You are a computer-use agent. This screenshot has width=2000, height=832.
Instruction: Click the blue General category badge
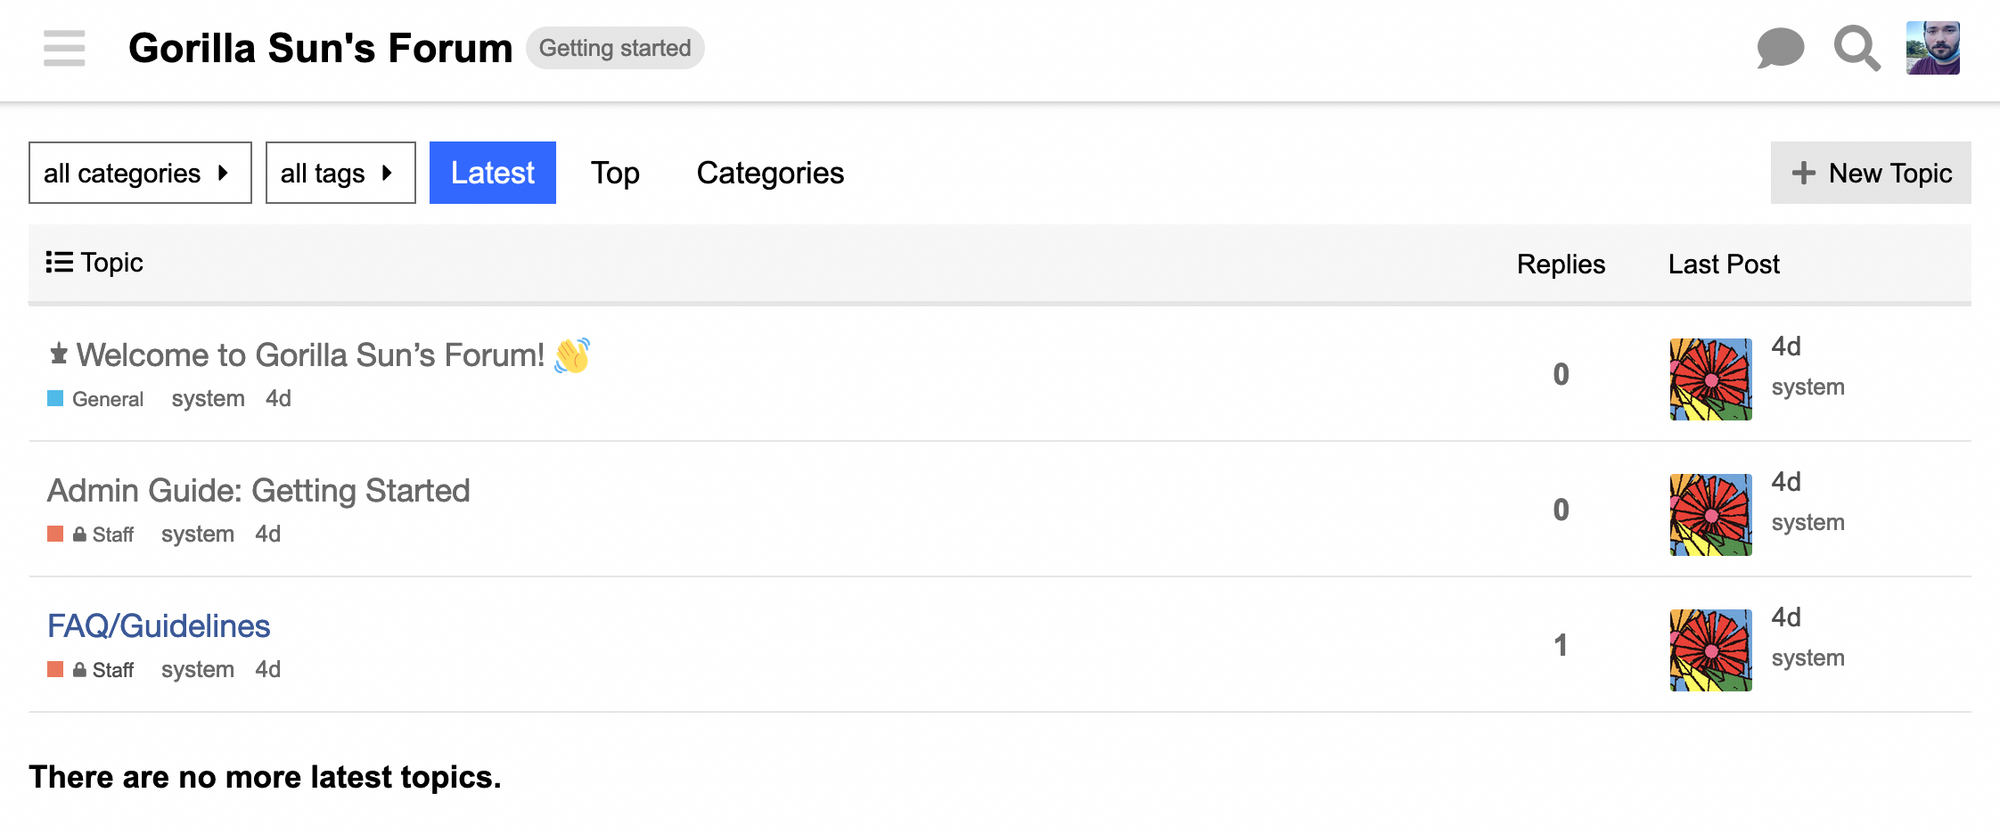[96, 399]
